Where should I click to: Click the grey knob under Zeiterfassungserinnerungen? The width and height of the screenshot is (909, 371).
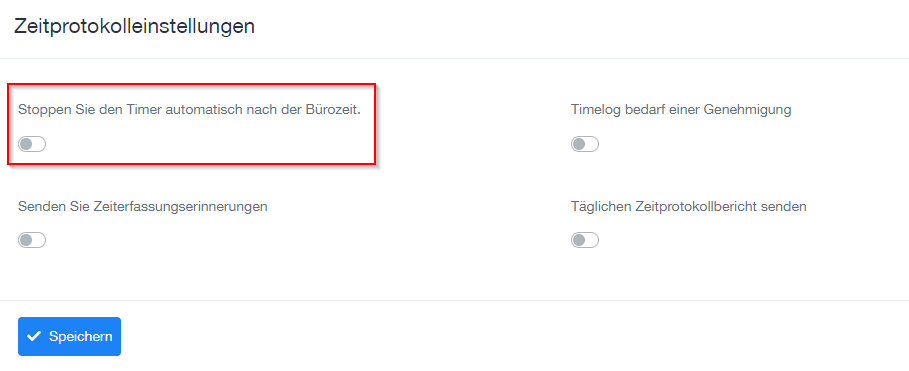(26, 240)
